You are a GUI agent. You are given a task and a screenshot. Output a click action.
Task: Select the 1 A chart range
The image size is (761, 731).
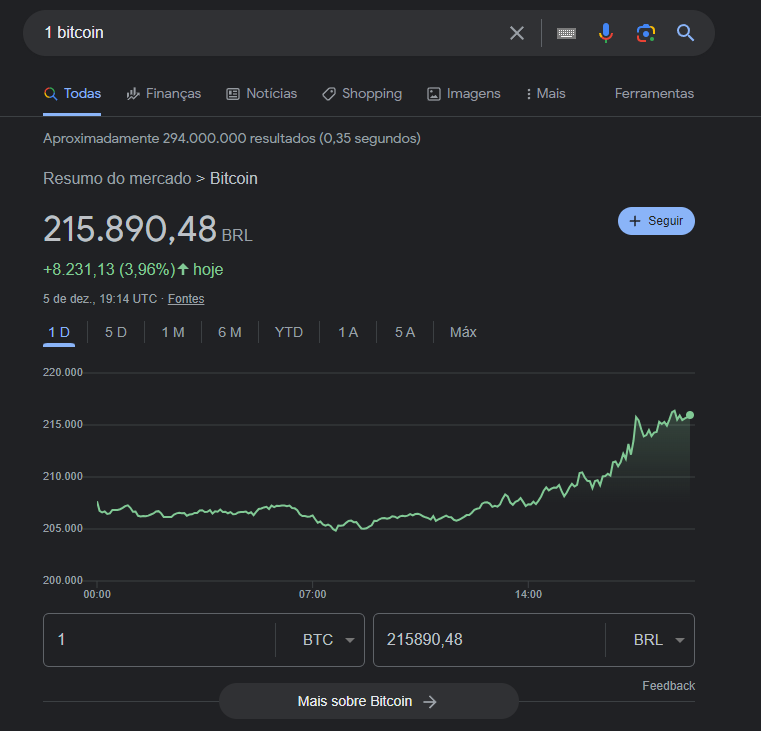(x=347, y=332)
